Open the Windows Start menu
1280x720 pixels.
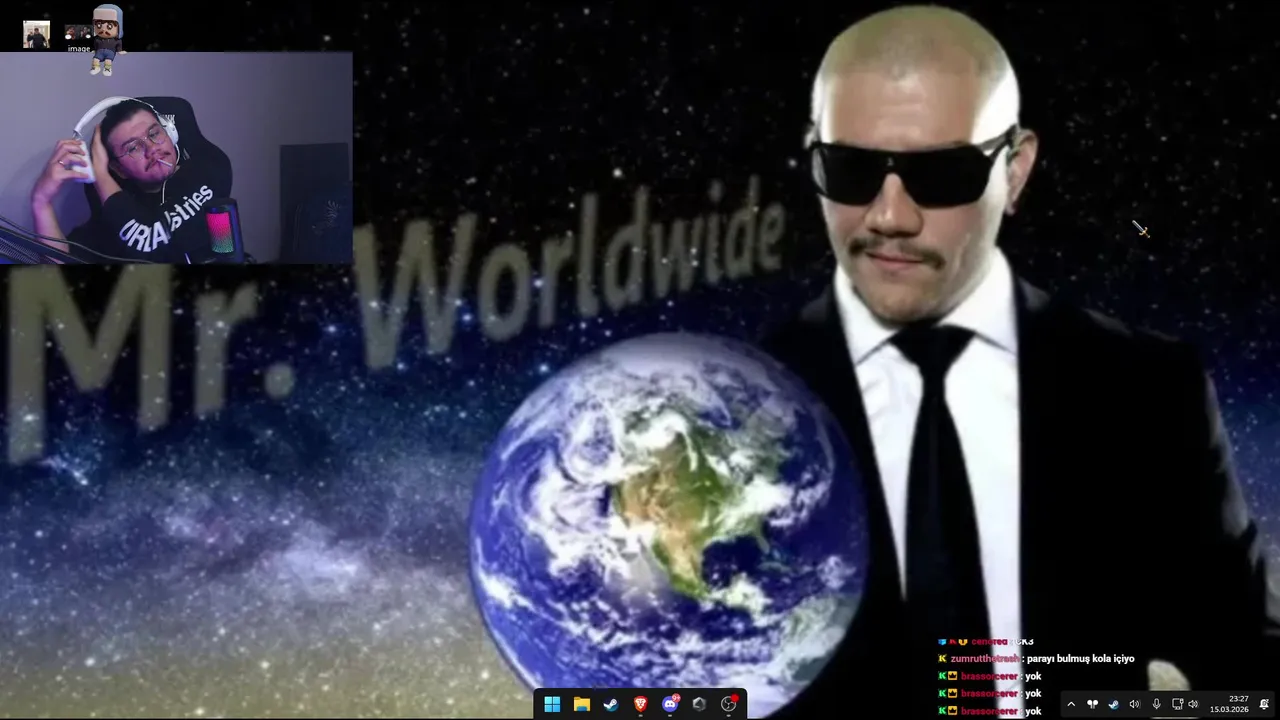[552, 704]
